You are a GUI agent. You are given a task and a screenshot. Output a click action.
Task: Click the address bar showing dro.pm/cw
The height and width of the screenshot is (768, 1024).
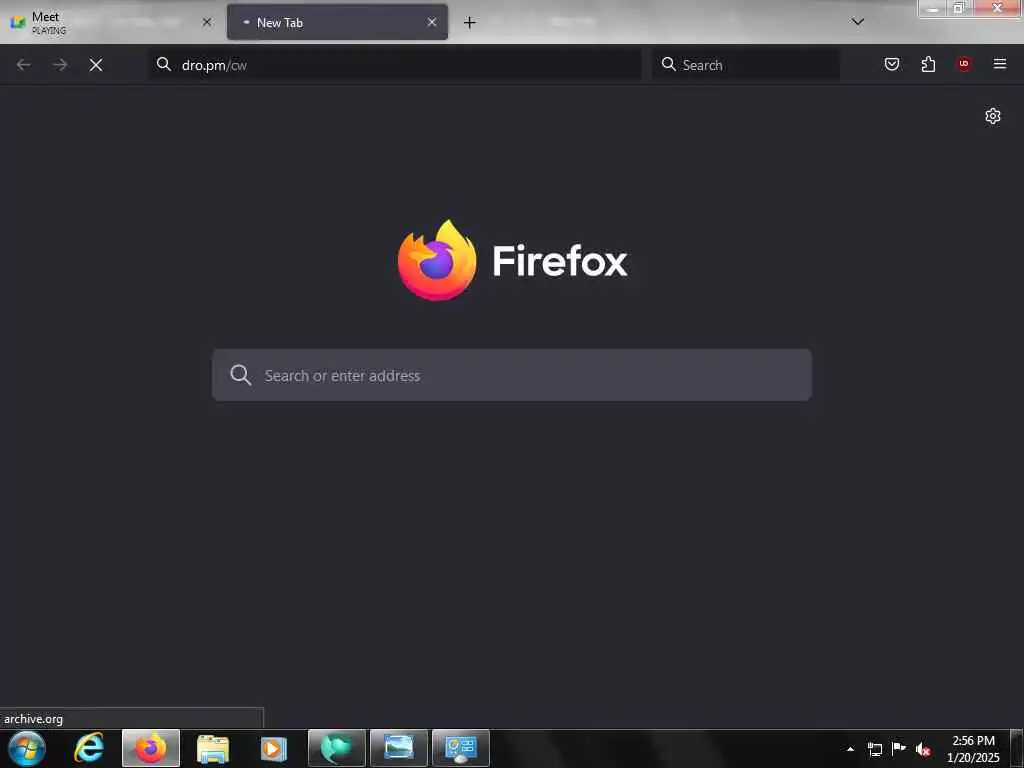click(395, 65)
